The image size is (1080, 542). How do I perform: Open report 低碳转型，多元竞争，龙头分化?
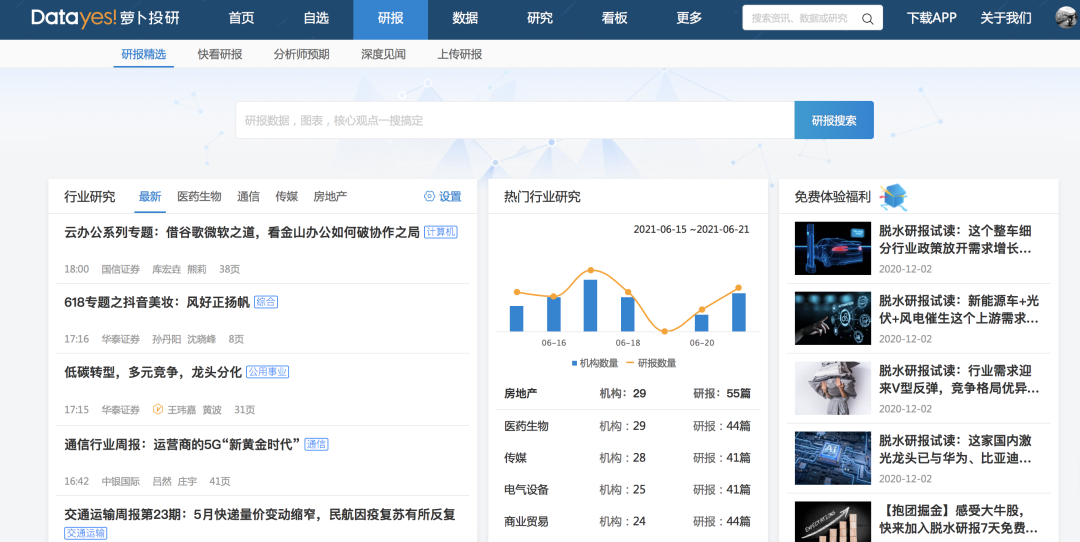coord(153,372)
